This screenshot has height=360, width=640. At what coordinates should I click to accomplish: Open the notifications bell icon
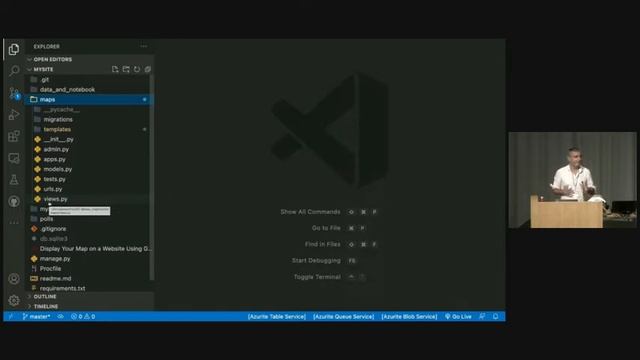coord(495,316)
